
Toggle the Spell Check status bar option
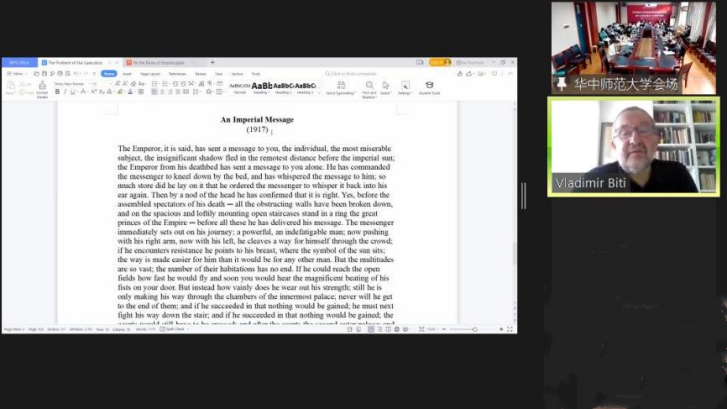click(x=172, y=329)
